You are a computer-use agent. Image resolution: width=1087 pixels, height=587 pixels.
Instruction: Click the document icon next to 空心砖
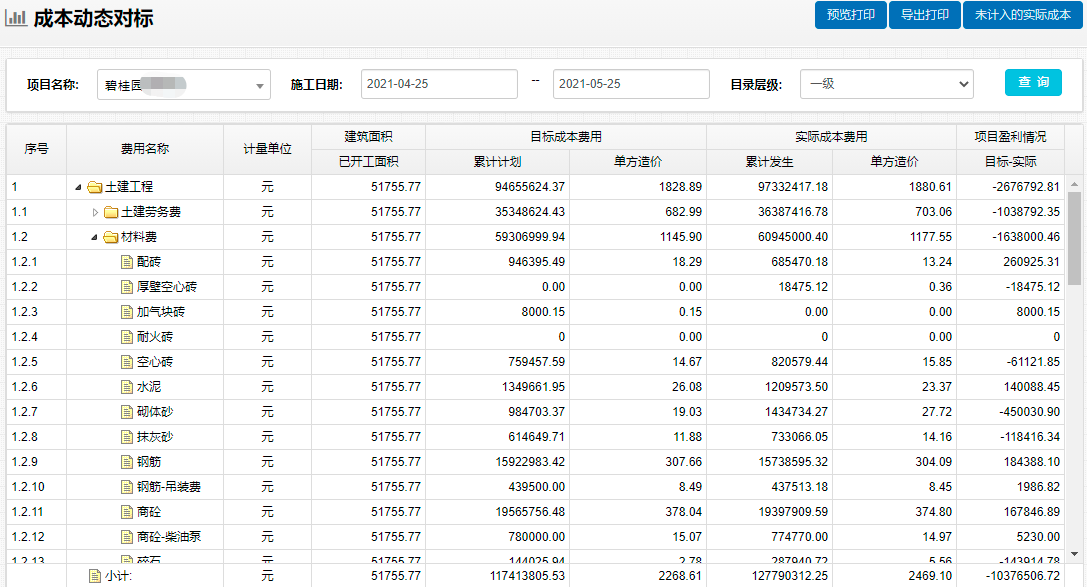point(127,362)
